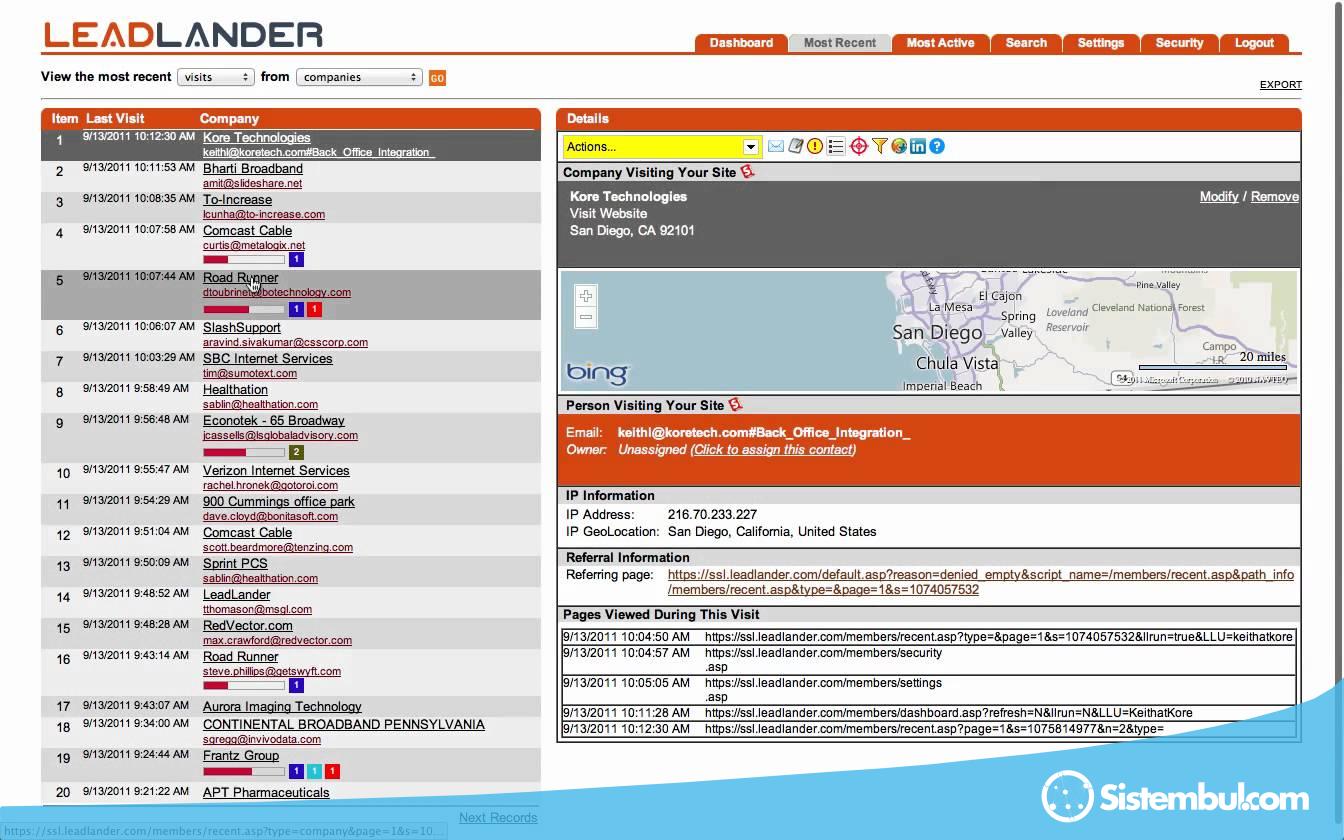Zoom in on the Bing map
1344x840 pixels.
[x=586, y=296]
